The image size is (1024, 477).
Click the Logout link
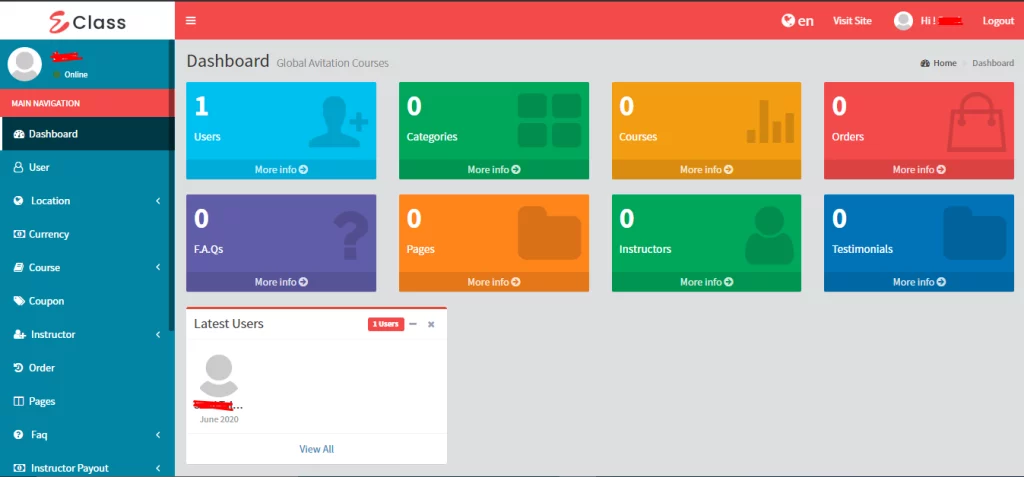[x=999, y=21]
